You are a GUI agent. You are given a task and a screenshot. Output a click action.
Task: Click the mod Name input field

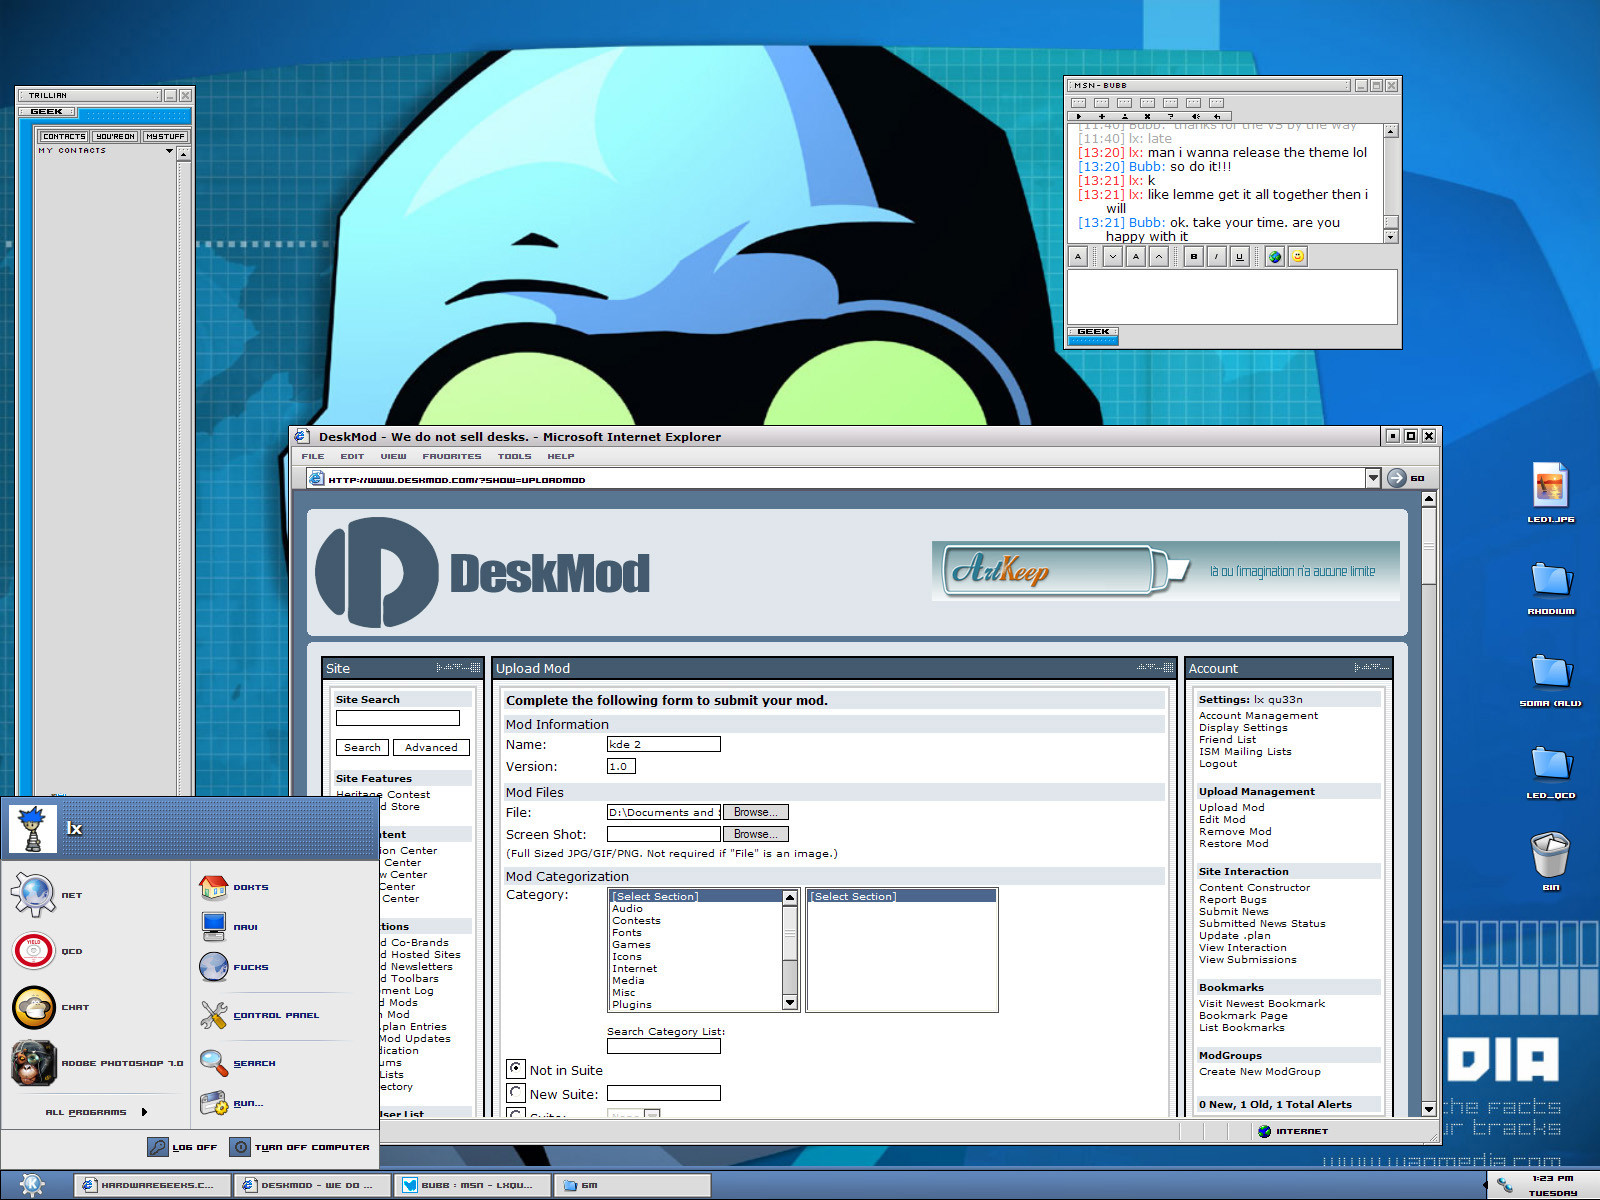point(664,744)
